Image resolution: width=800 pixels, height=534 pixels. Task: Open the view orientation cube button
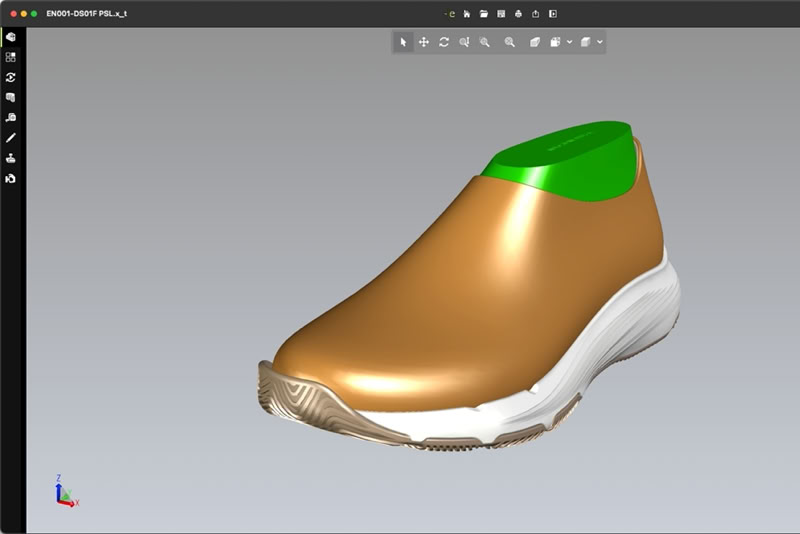click(x=556, y=42)
